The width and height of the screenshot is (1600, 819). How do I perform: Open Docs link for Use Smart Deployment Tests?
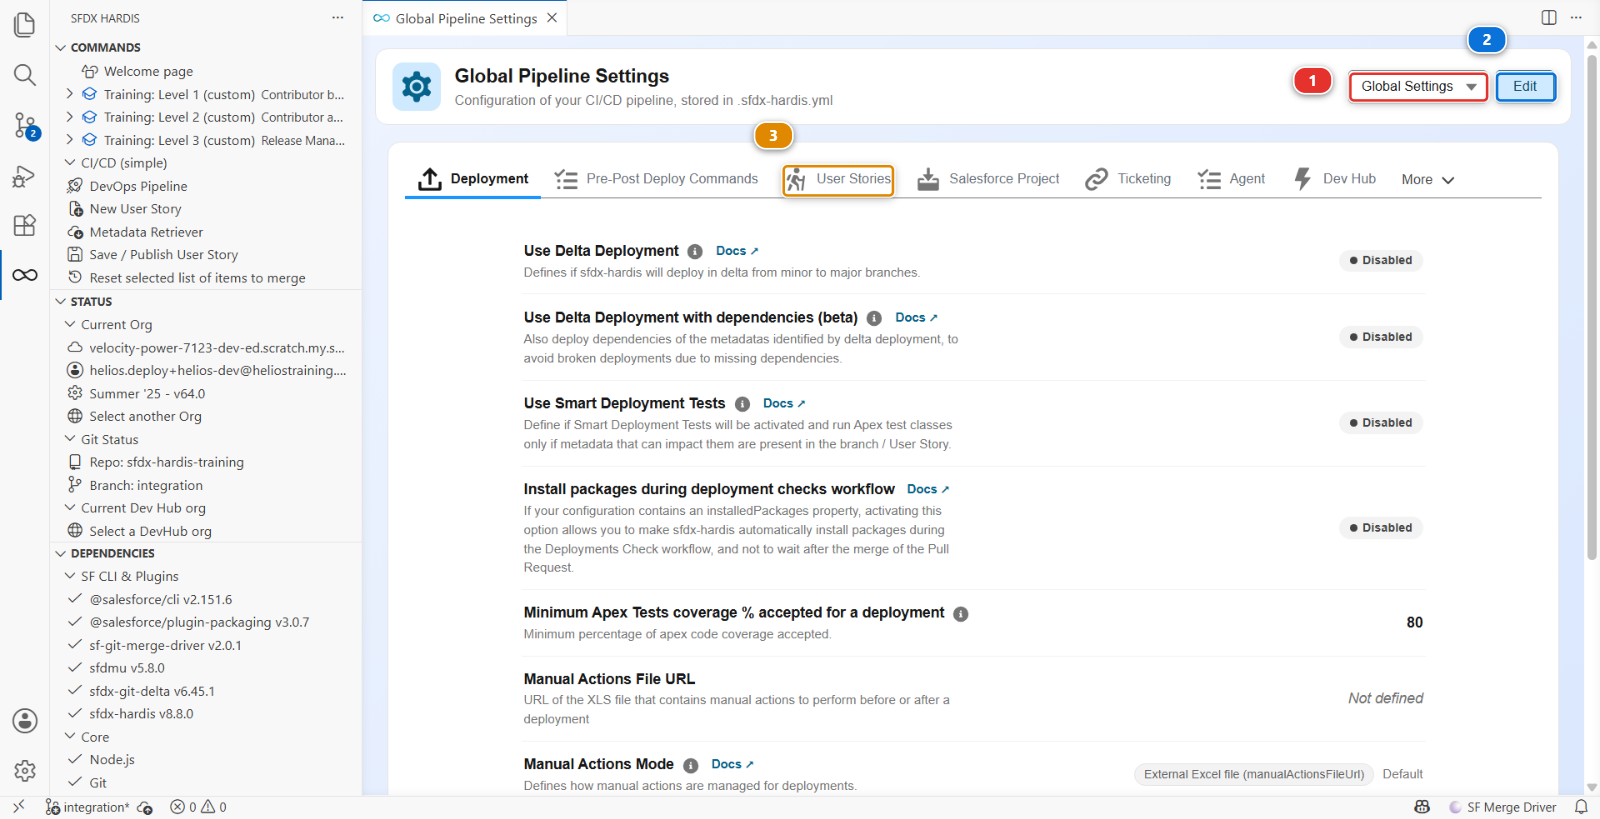(784, 404)
